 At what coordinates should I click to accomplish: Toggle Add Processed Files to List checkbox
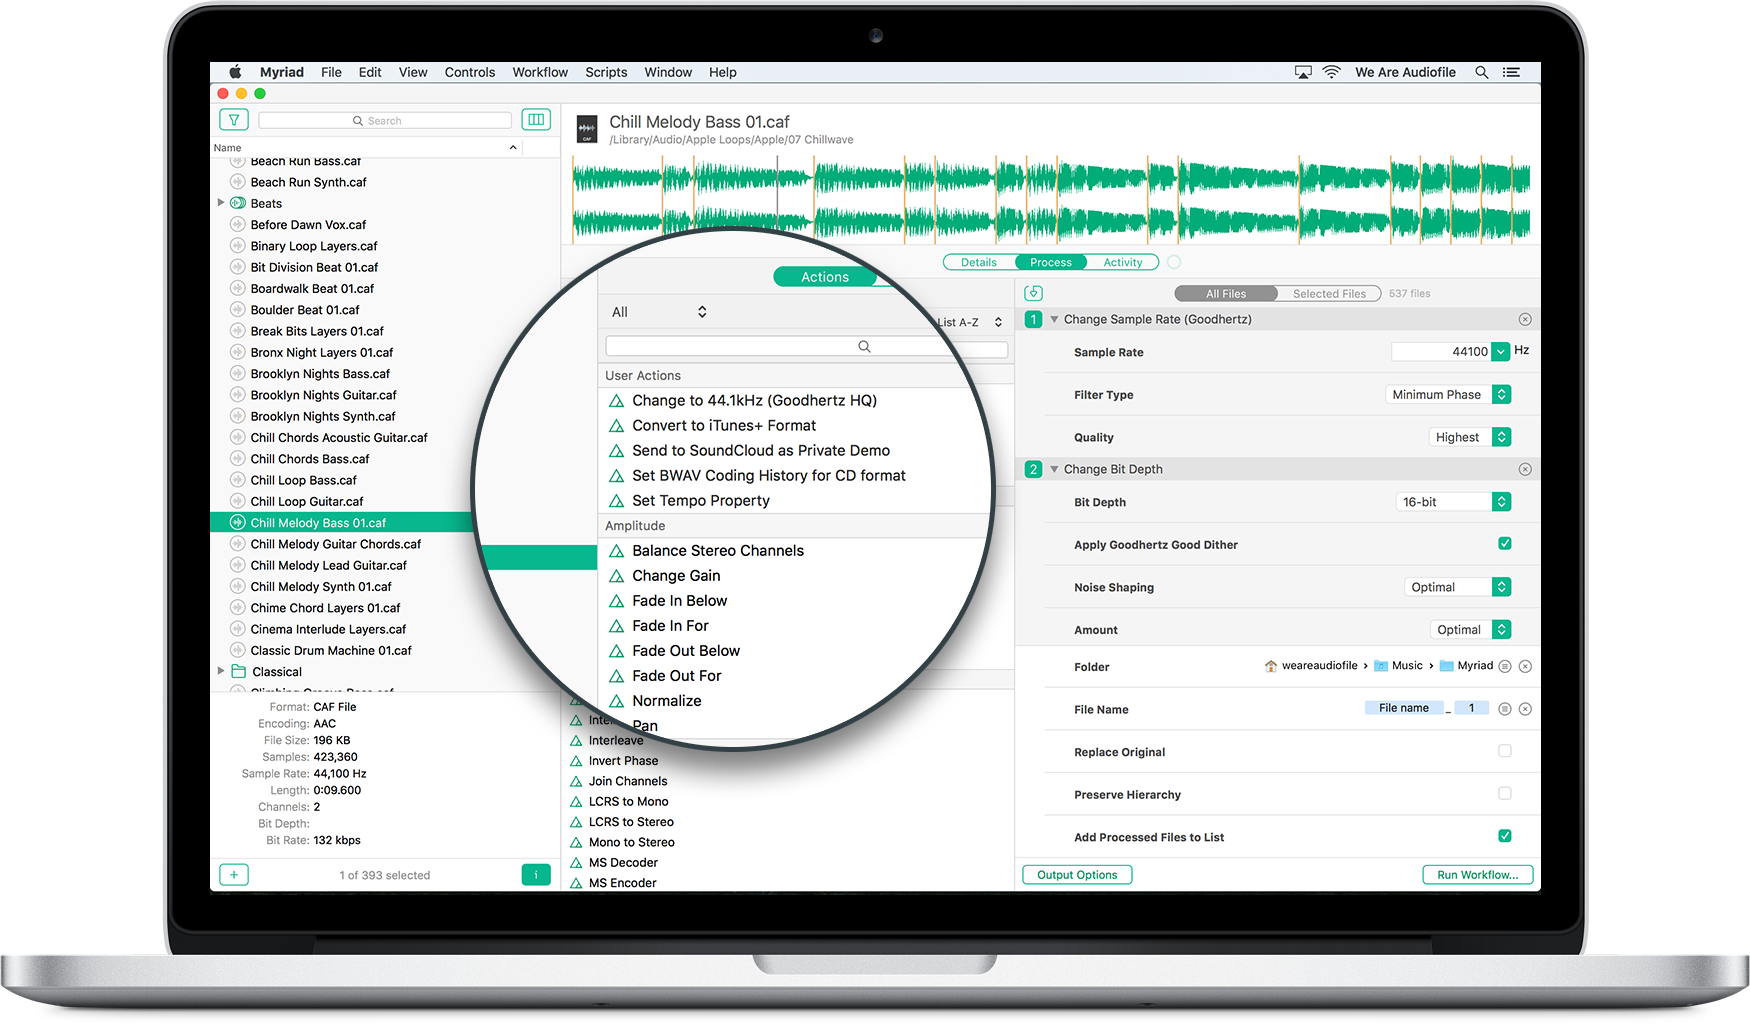coord(1505,836)
